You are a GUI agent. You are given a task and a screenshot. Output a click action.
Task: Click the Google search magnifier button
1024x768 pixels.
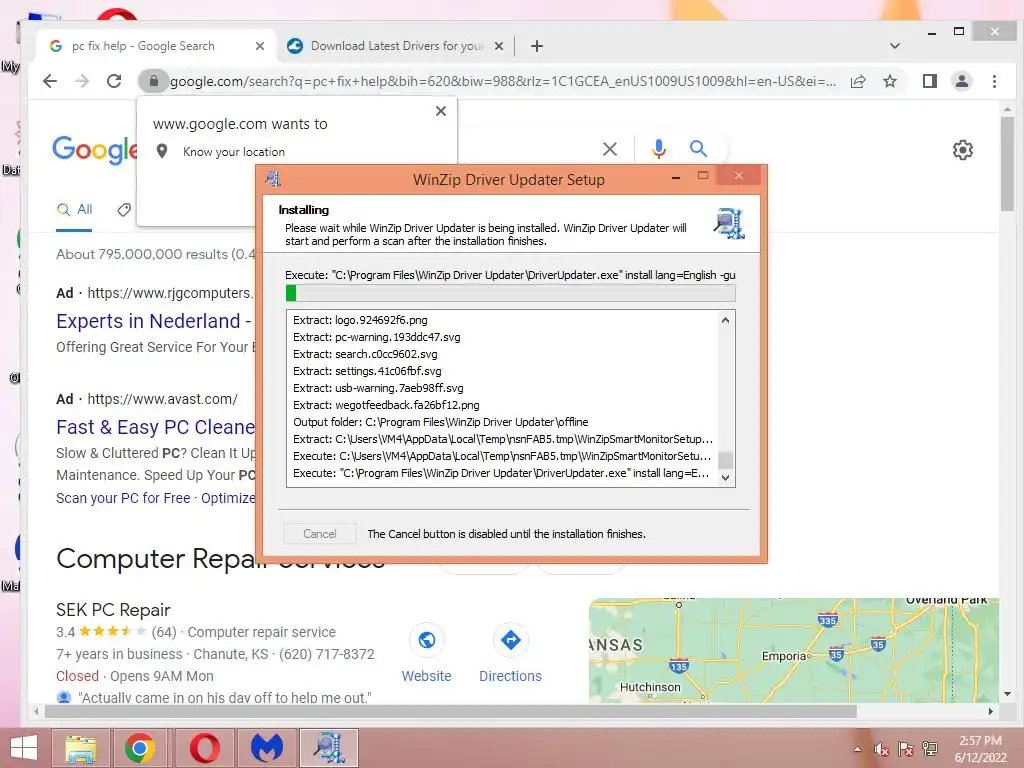(x=698, y=149)
